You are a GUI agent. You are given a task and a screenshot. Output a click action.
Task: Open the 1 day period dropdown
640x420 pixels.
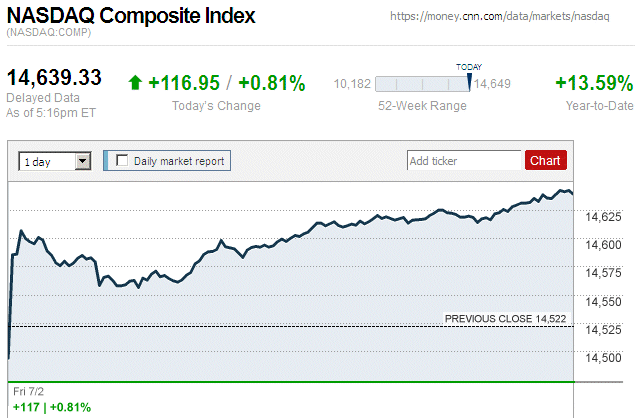tap(54, 161)
